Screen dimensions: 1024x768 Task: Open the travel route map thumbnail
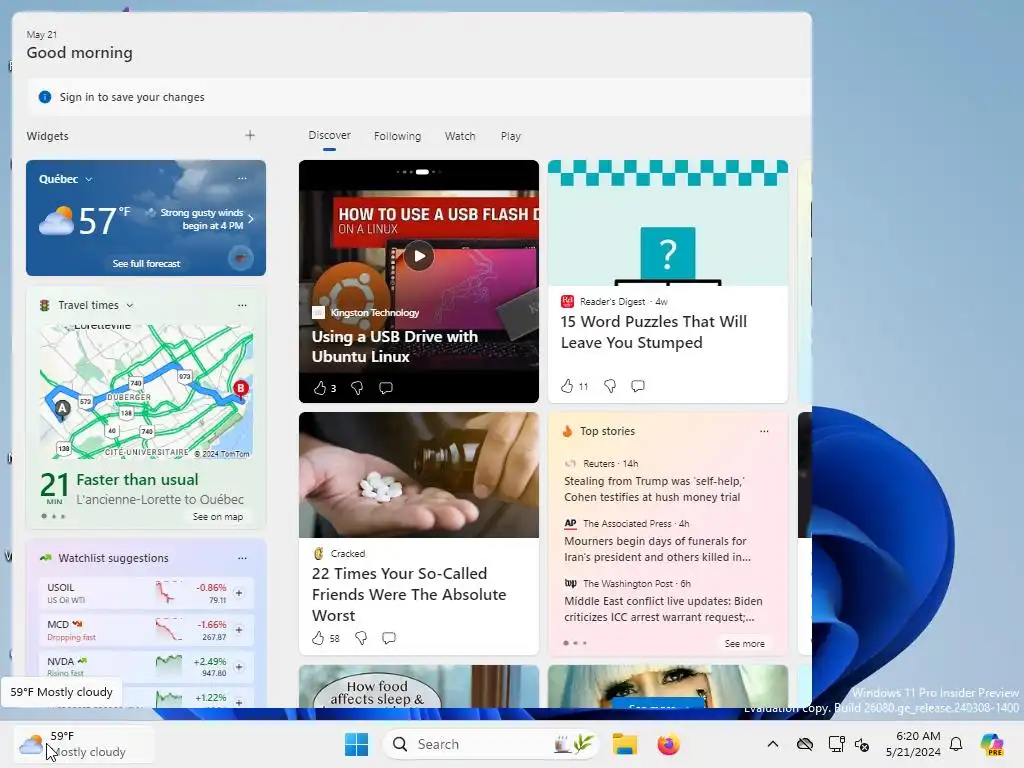tap(146, 392)
